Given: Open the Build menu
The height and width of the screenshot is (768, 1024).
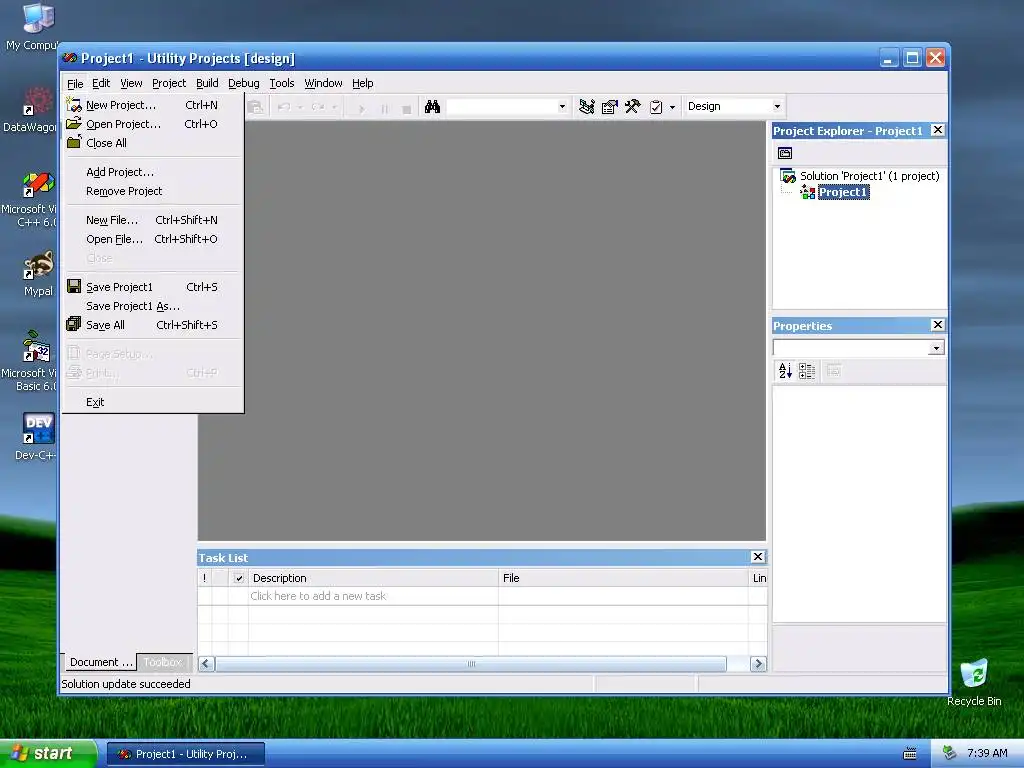Looking at the screenshot, I should pos(207,83).
